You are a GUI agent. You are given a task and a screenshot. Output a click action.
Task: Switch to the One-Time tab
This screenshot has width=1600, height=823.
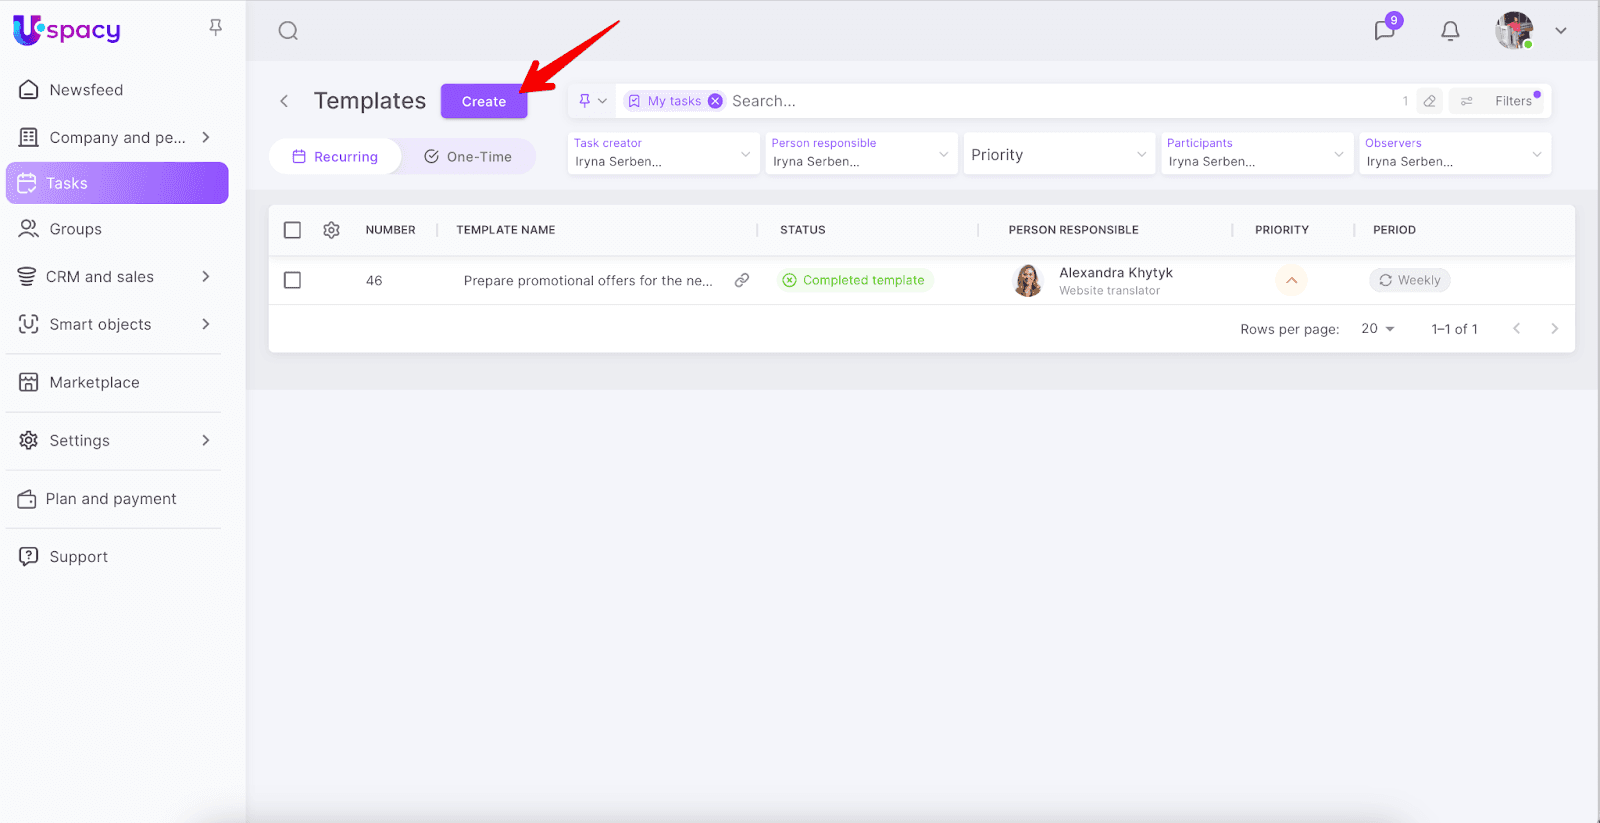click(468, 157)
